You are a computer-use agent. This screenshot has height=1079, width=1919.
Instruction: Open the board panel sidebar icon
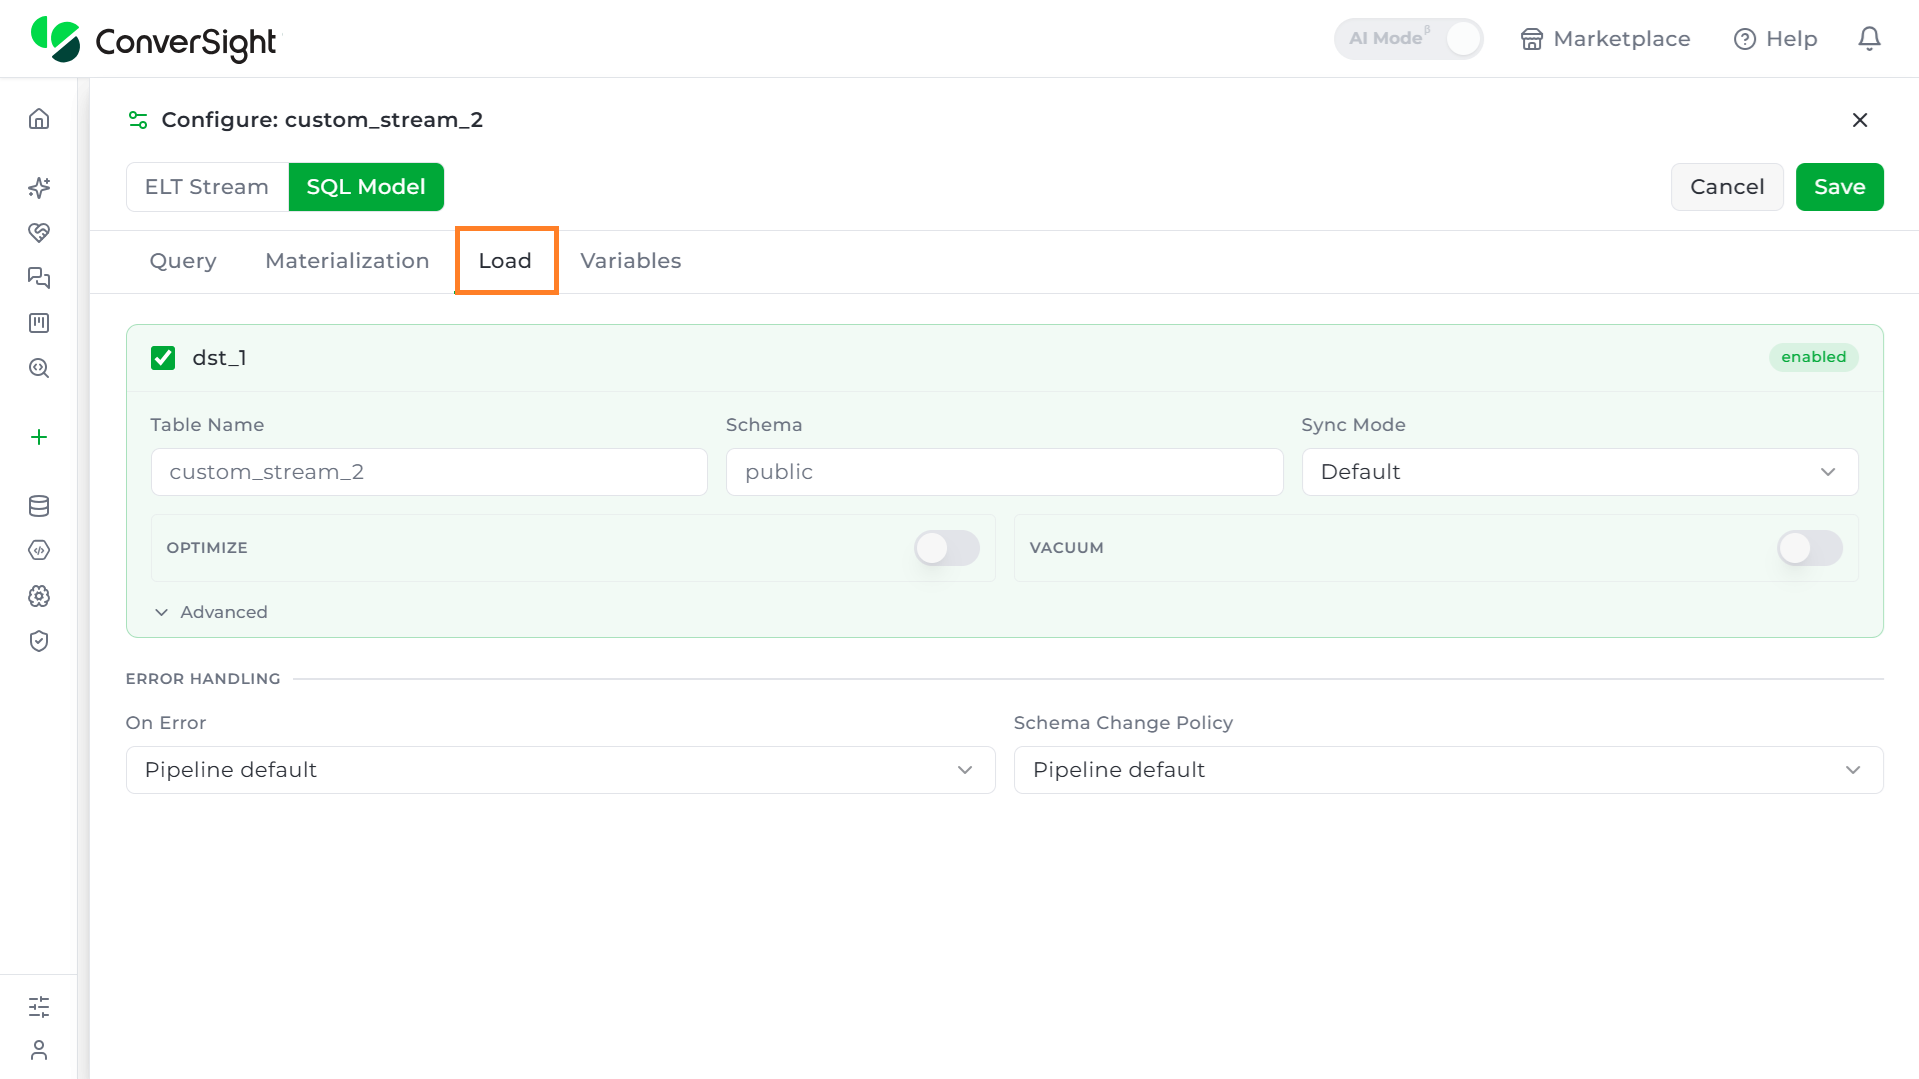pos(39,323)
